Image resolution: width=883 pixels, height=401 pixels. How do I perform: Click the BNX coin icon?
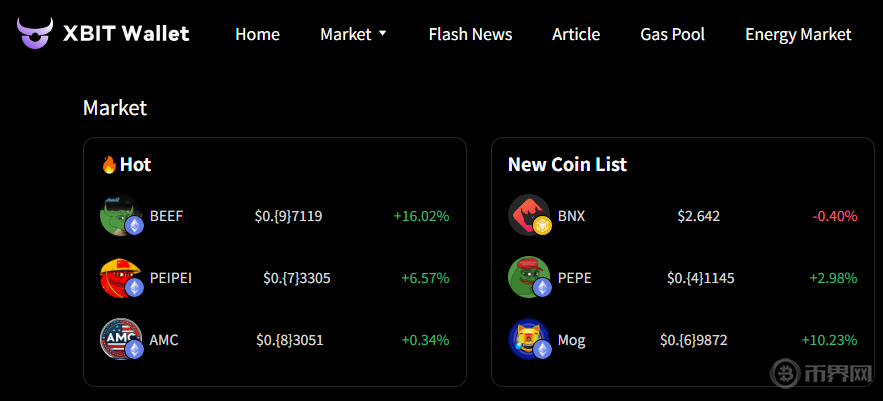pos(529,216)
